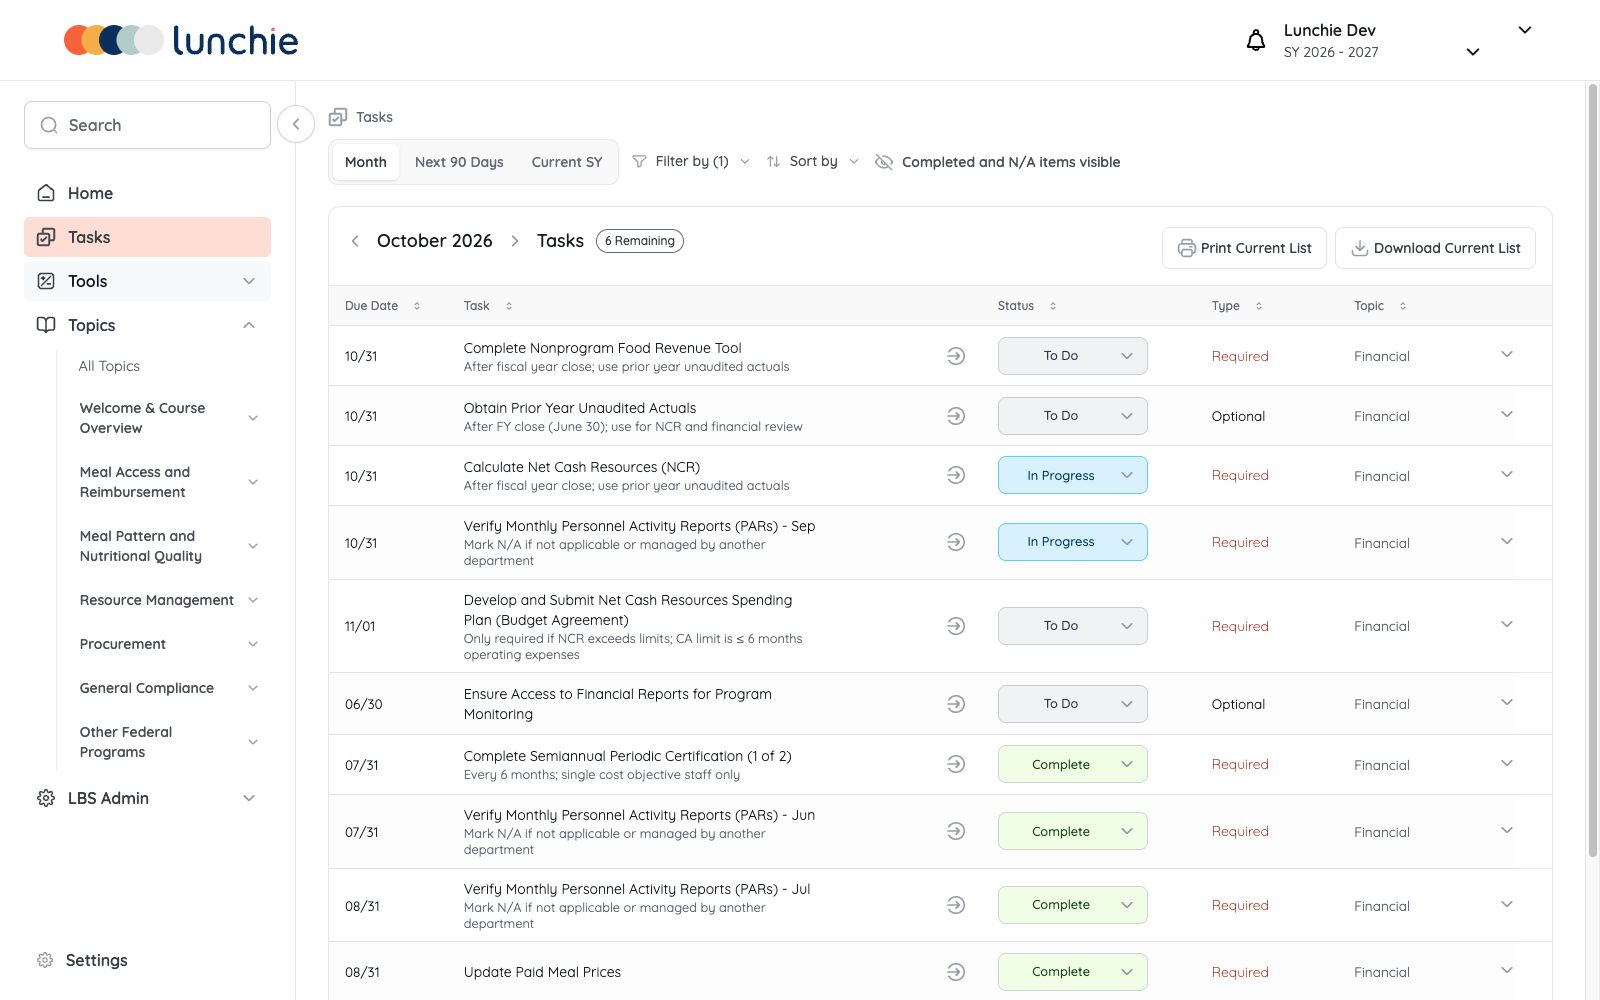The height and width of the screenshot is (1000, 1600).
Task: Click the Lunchie logo
Action: [181, 40]
